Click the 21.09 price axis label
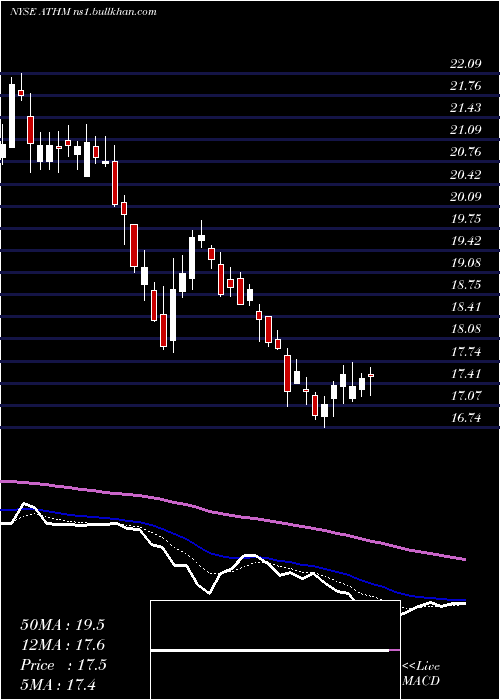 (466, 130)
